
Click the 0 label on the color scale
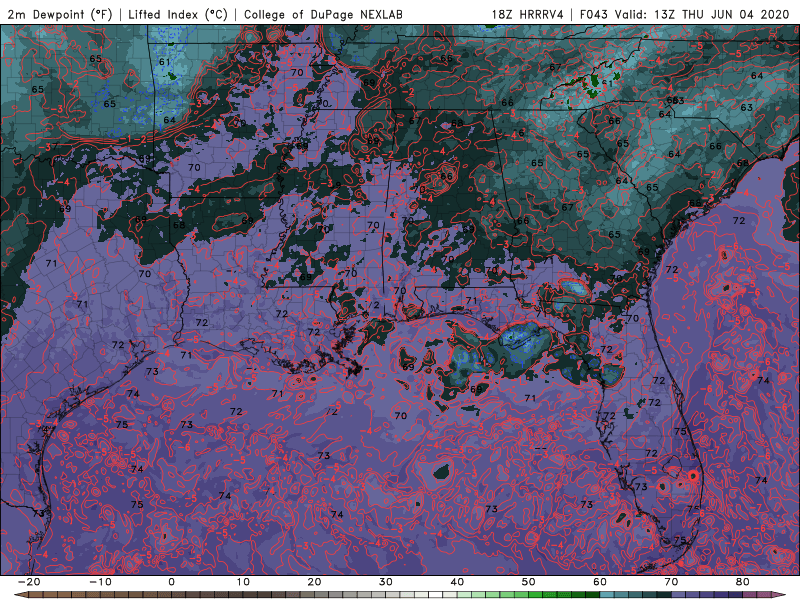171,582
